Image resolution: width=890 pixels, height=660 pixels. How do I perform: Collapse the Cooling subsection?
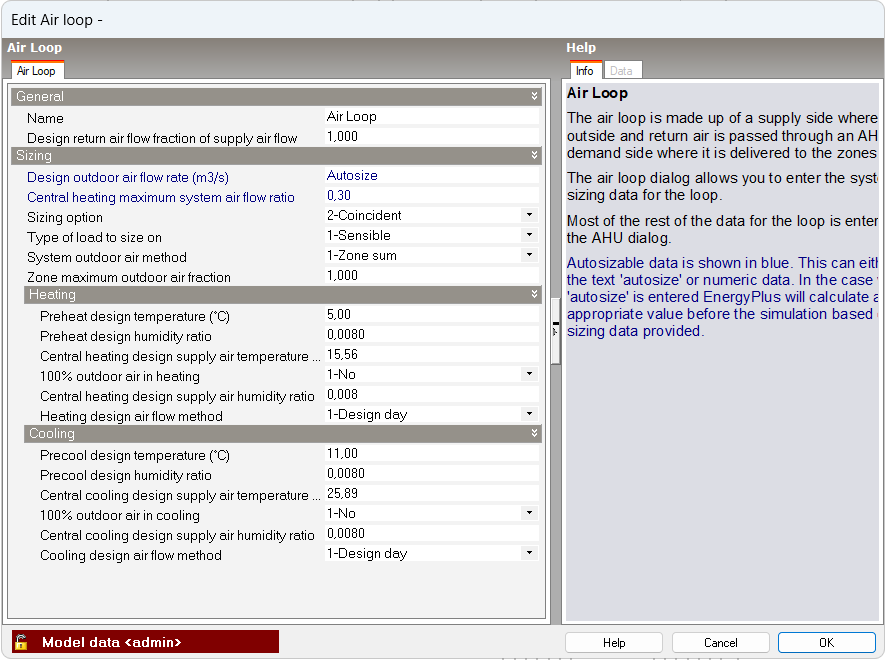click(x=535, y=434)
